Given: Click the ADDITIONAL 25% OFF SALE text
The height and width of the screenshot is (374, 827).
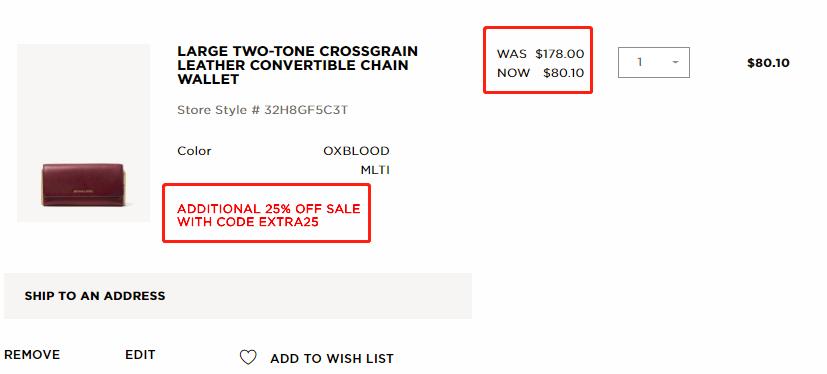Looking at the screenshot, I should 268,209.
